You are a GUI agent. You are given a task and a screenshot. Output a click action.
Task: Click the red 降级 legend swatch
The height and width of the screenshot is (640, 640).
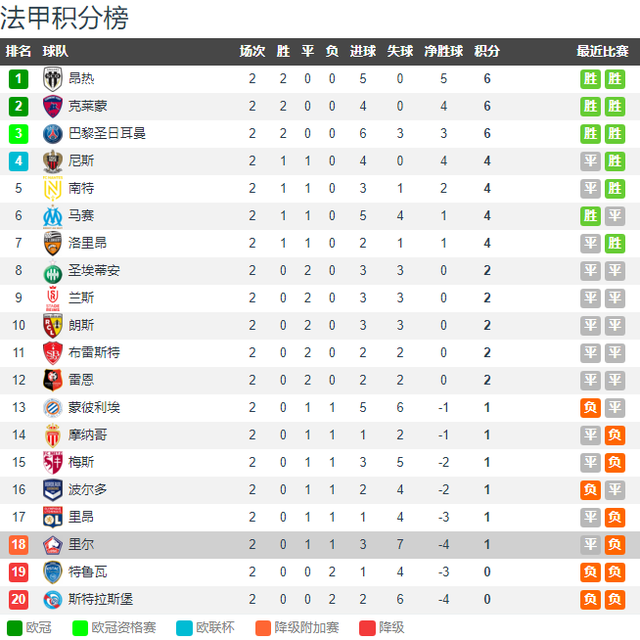(x=367, y=628)
